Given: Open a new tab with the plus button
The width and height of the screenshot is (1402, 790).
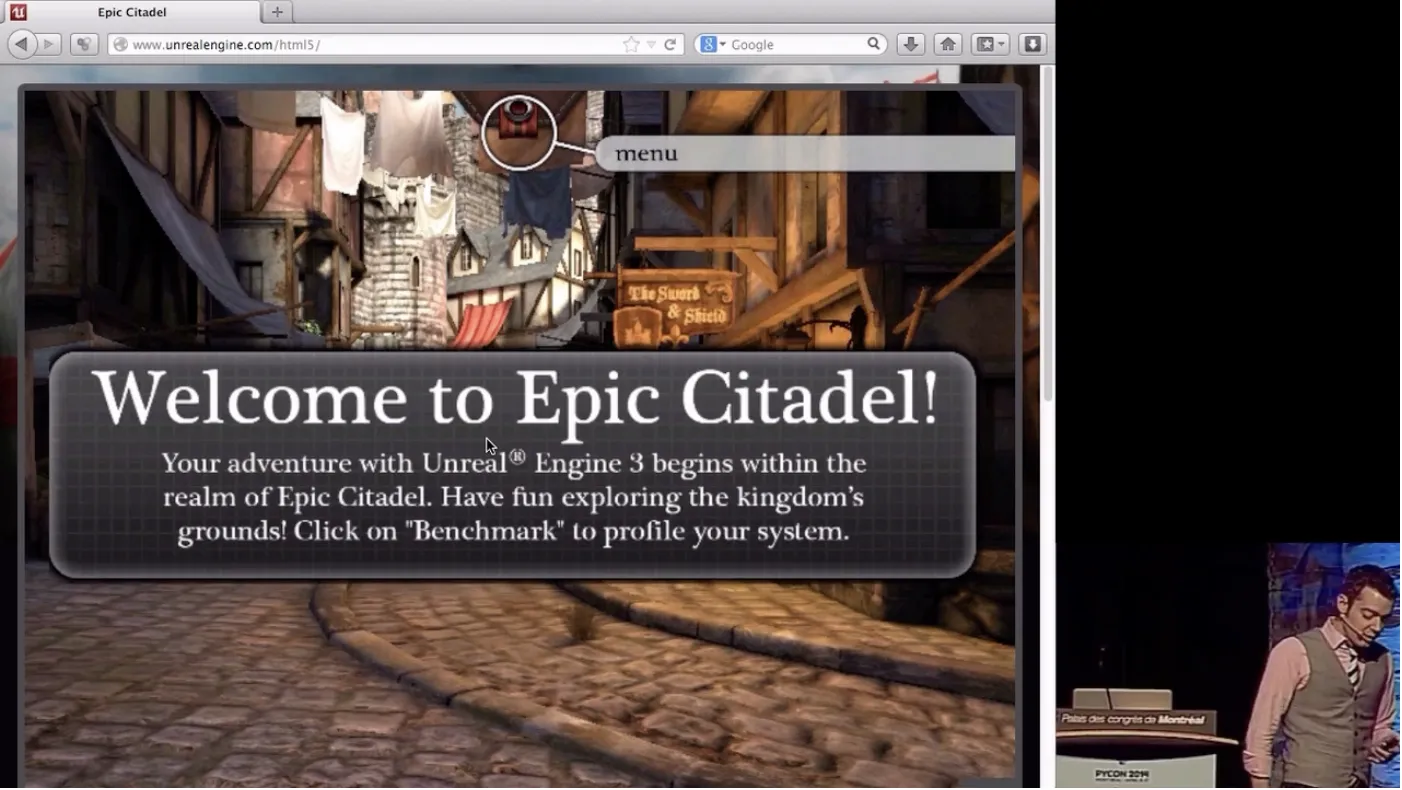Looking at the screenshot, I should [277, 12].
